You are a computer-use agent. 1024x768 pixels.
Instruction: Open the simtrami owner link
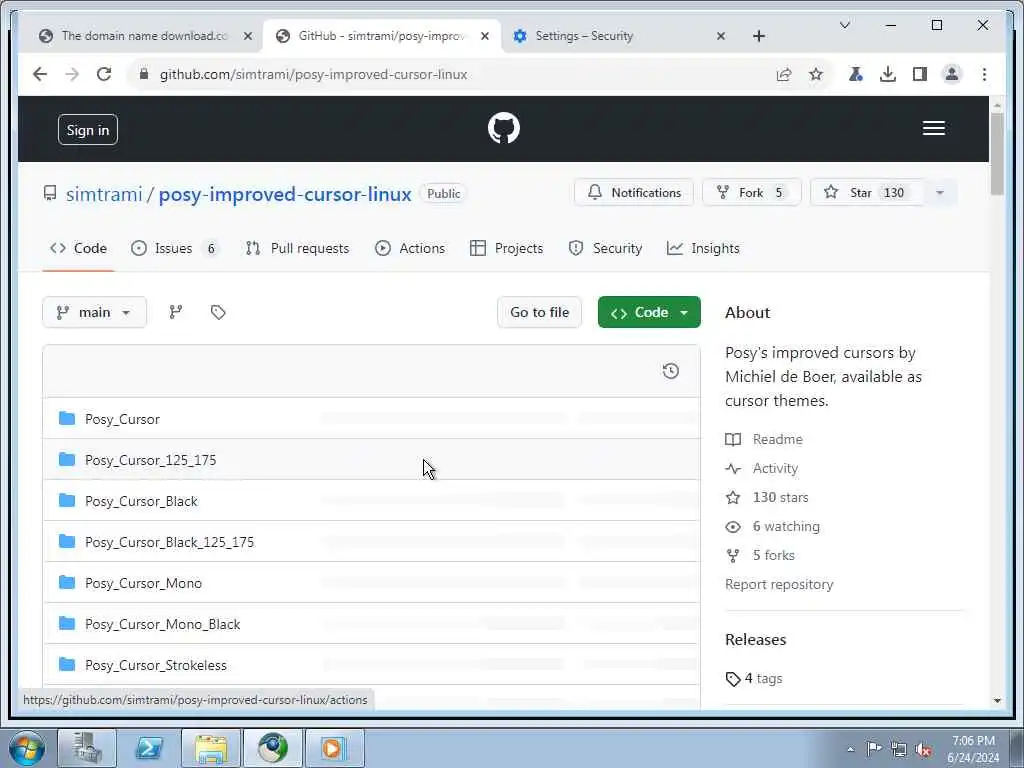click(104, 194)
